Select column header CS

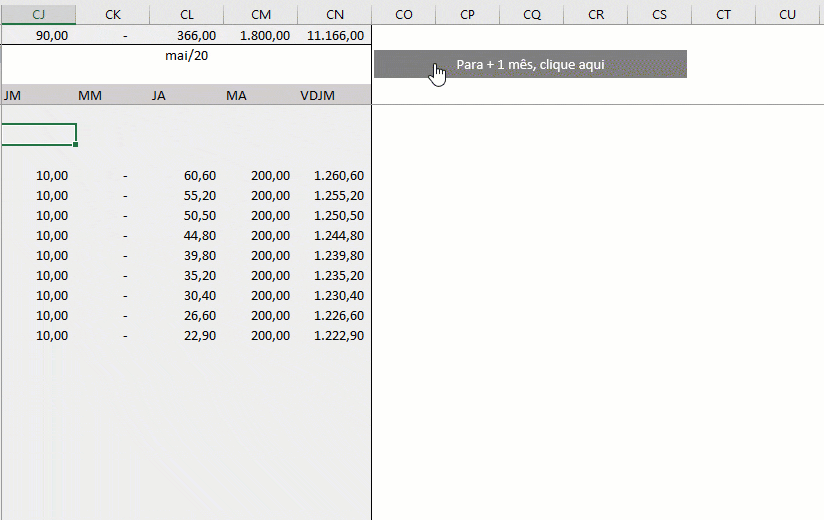659,14
